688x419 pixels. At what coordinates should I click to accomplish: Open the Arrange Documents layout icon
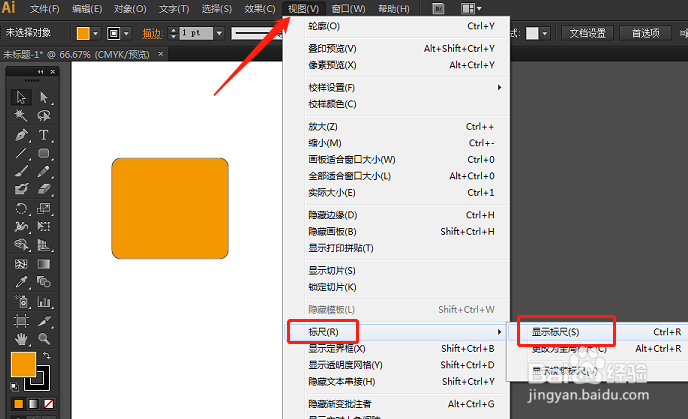(468, 8)
